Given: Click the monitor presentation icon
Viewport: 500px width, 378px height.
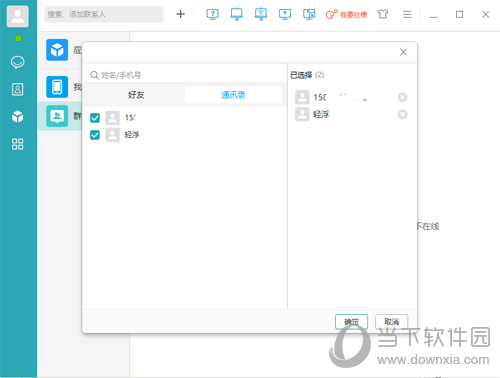Looking at the screenshot, I should point(261,14).
